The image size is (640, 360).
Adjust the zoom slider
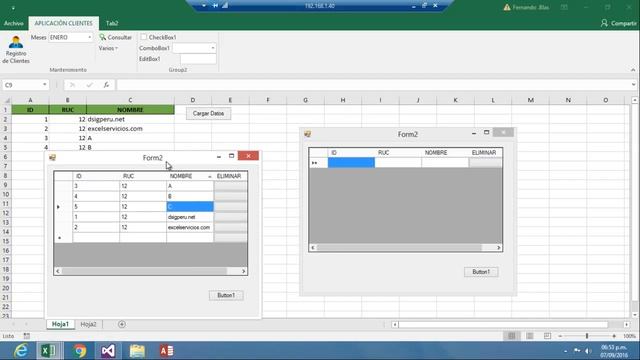point(587,336)
